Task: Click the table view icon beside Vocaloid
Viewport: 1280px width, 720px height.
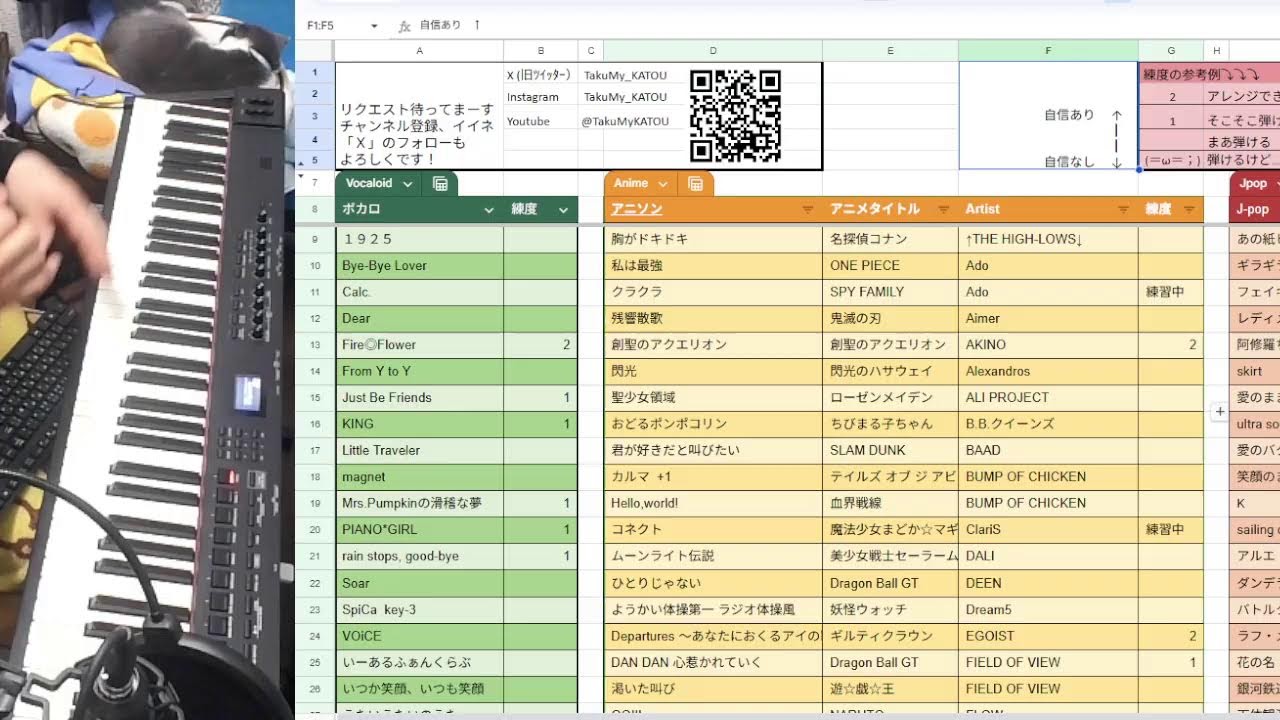Action: [x=440, y=183]
